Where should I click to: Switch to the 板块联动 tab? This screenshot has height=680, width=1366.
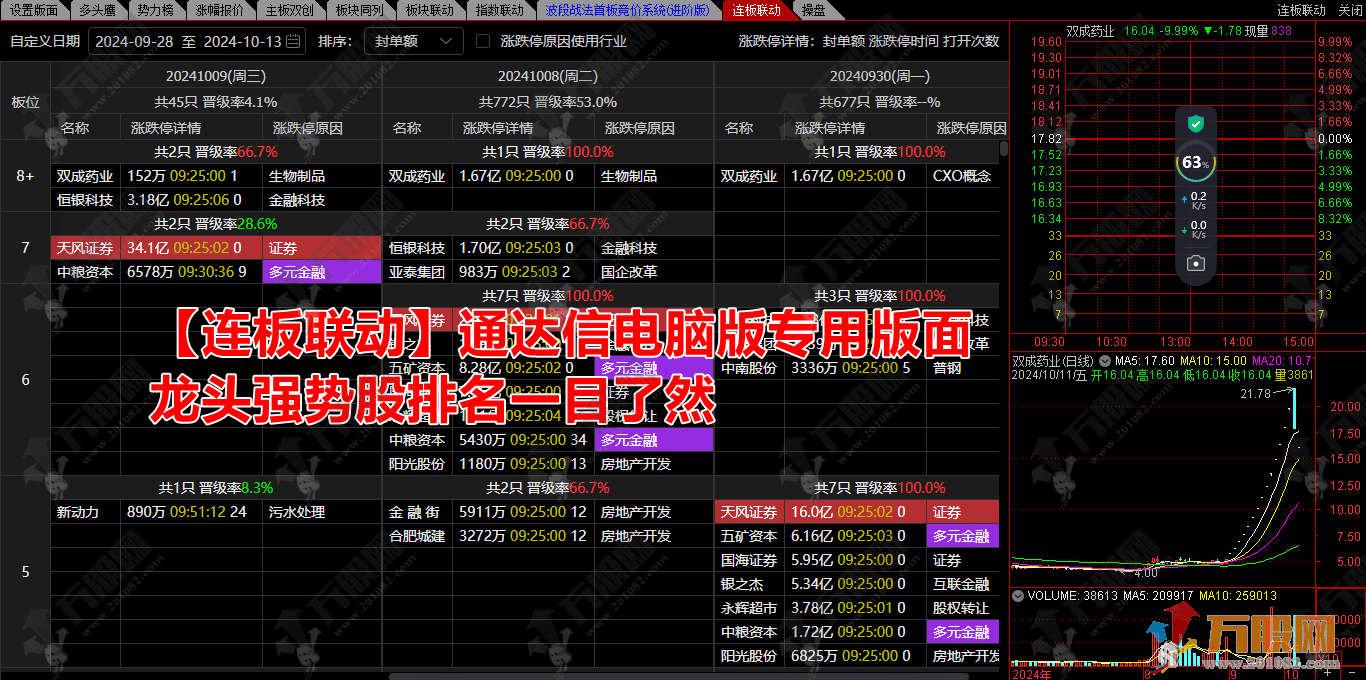(x=429, y=10)
